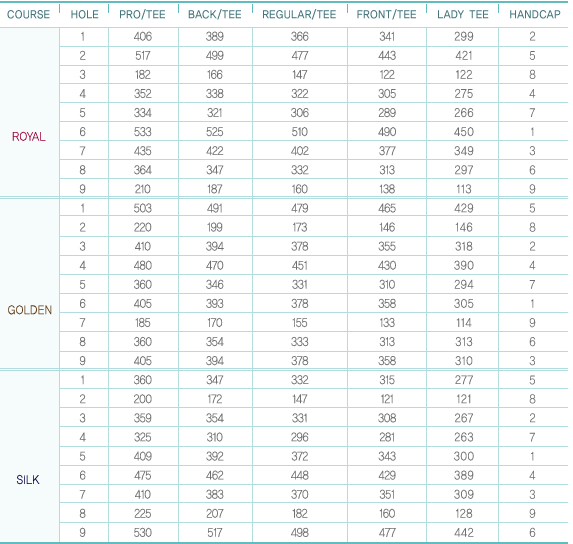
Task: Click Royal hole 2 Back/Tee value 499
Action: click(215, 56)
